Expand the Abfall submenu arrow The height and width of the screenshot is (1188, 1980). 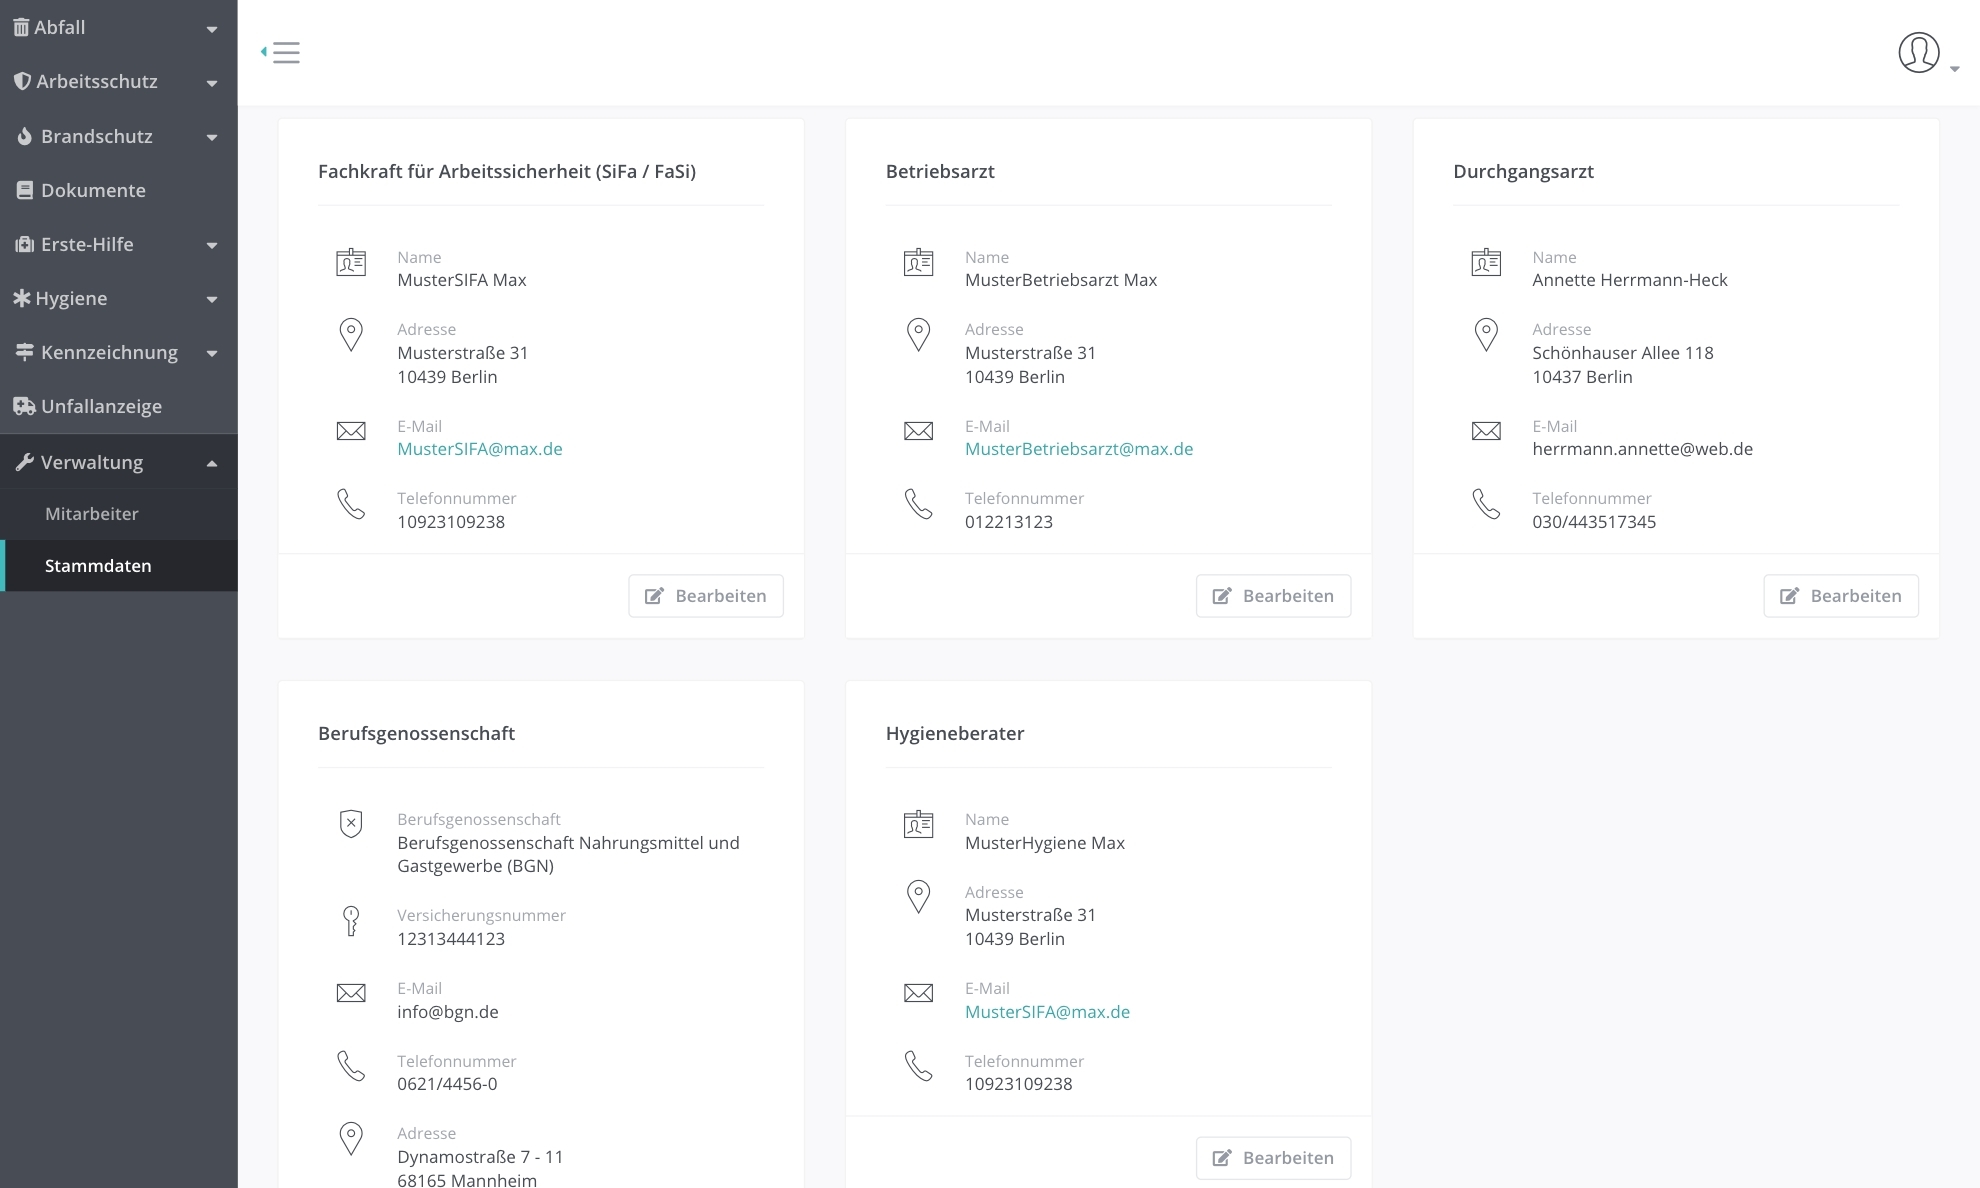click(212, 29)
